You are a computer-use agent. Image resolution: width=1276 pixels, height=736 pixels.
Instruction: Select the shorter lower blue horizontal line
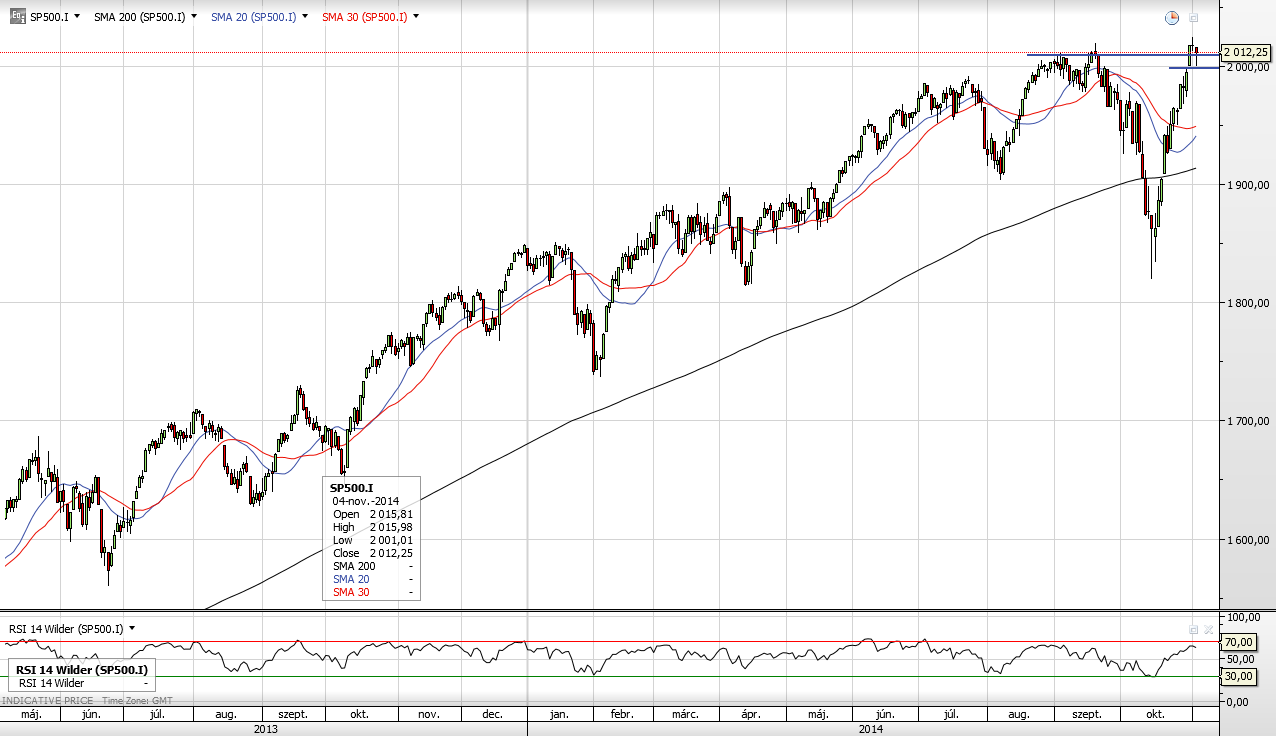pyautogui.click(x=1194, y=68)
